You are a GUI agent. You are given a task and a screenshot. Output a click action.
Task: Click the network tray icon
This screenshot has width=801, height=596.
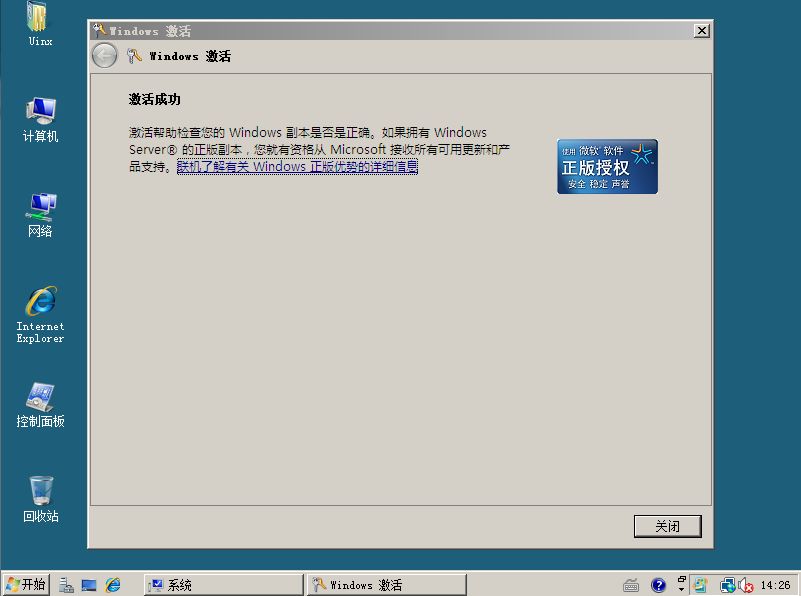coord(727,585)
